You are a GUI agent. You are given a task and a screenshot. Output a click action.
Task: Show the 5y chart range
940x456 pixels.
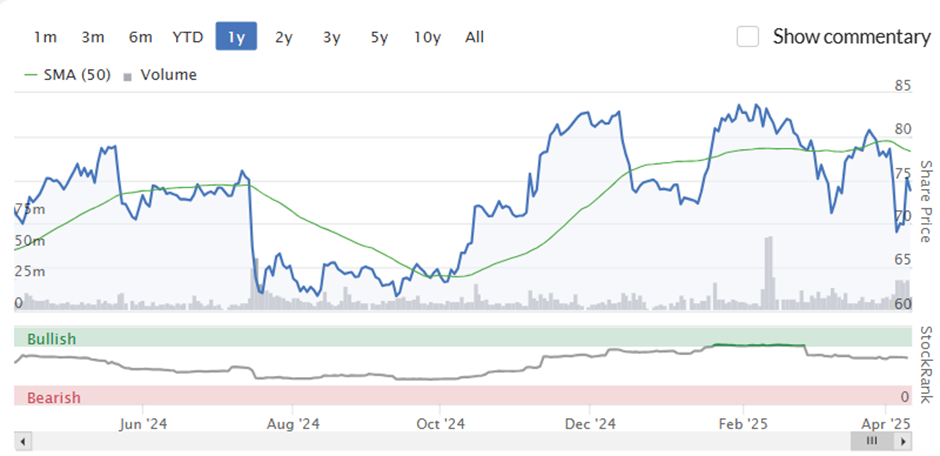pos(379,37)
